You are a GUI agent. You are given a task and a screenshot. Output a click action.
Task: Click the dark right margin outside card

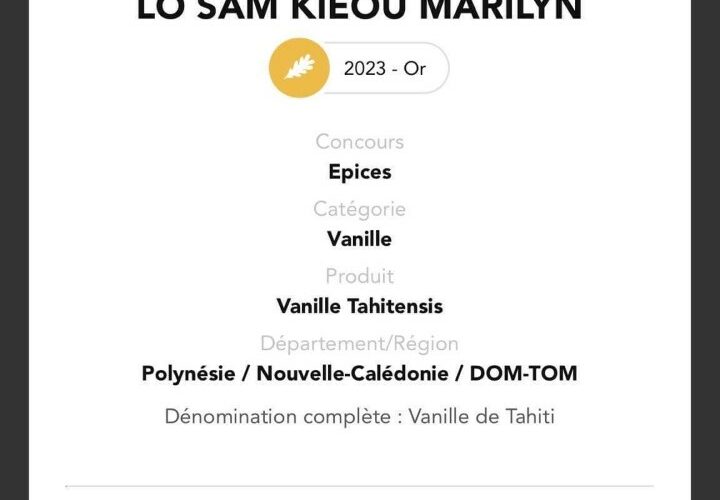(705, 250)
